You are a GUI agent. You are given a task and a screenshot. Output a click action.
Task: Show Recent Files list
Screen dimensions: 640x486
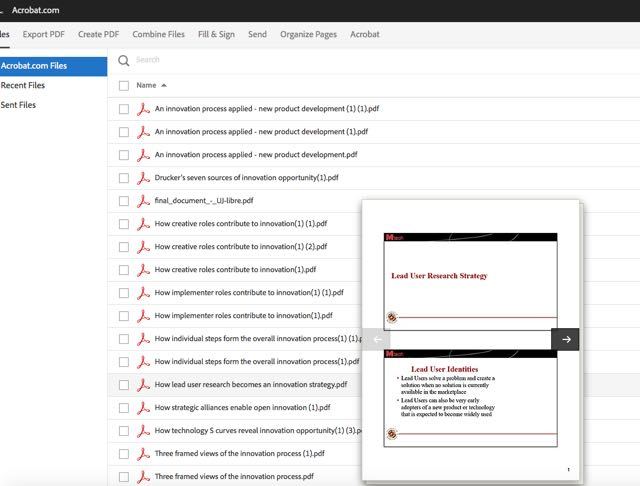coord(23,85)
